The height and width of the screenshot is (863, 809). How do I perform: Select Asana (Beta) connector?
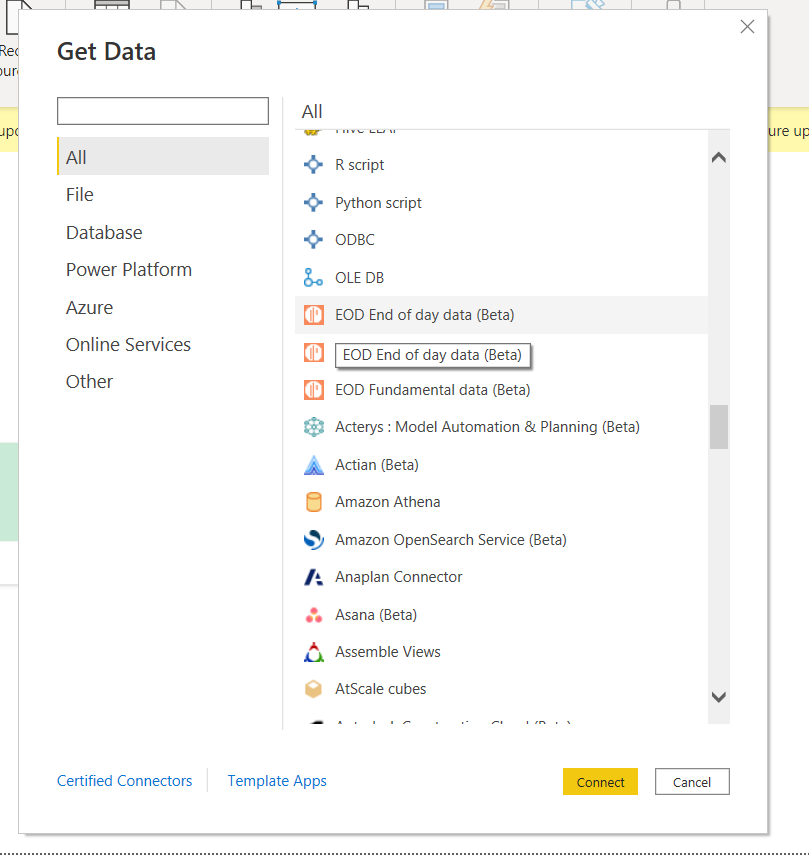coord(501,615)
